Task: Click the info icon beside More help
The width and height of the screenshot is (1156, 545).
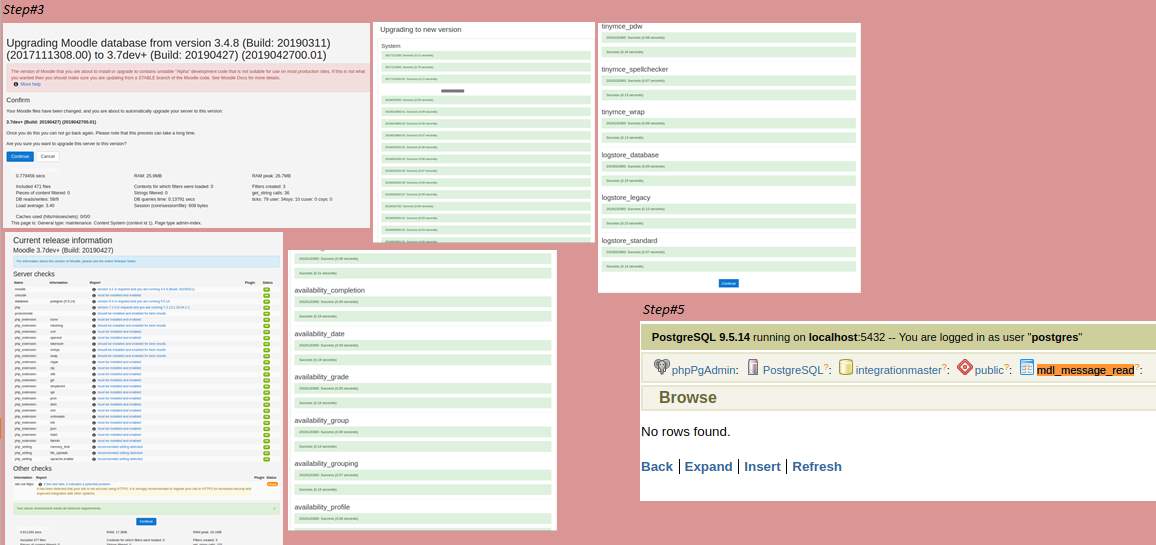Action: 16,84
